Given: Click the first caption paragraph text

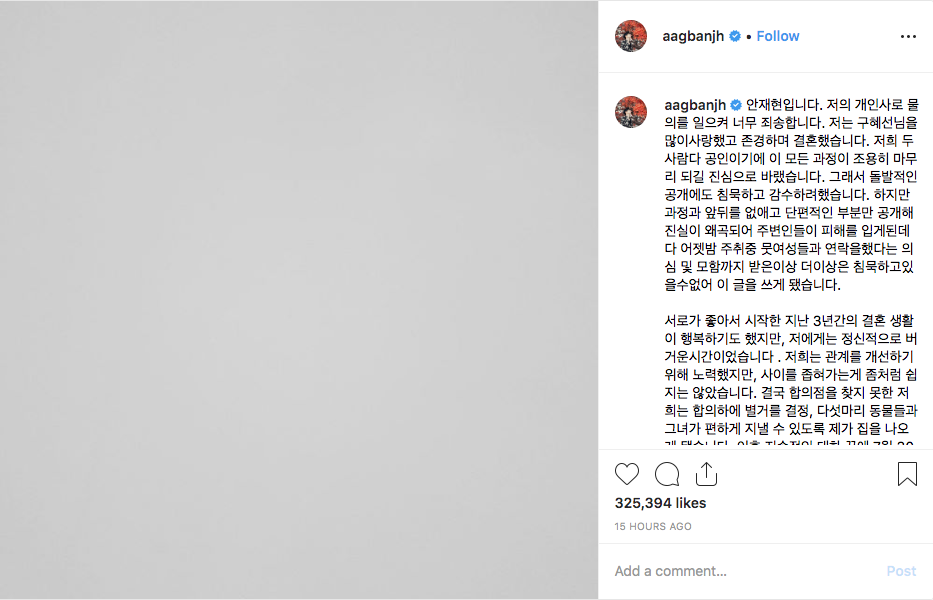Looking at the screenshot, I should click(x=791, y=195).
